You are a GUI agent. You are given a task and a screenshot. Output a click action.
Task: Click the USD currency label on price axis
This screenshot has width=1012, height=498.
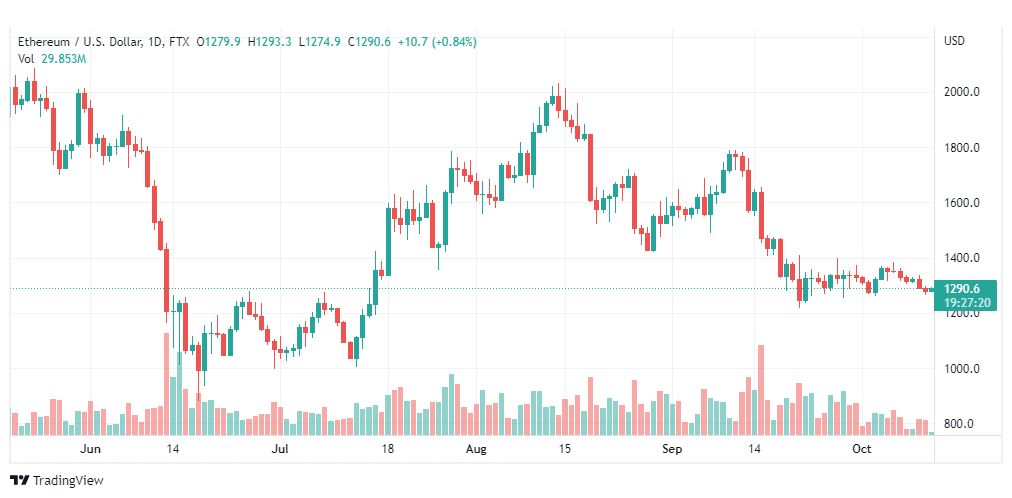click(x=954, y=41)
